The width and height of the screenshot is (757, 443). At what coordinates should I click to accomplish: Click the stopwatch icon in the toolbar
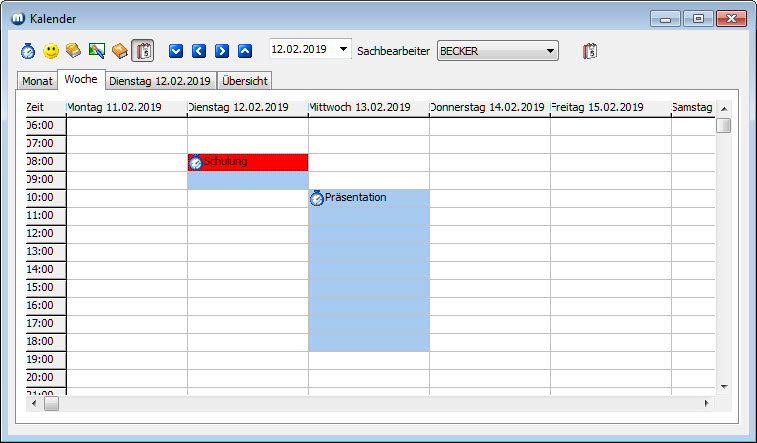tap(28, 51)
